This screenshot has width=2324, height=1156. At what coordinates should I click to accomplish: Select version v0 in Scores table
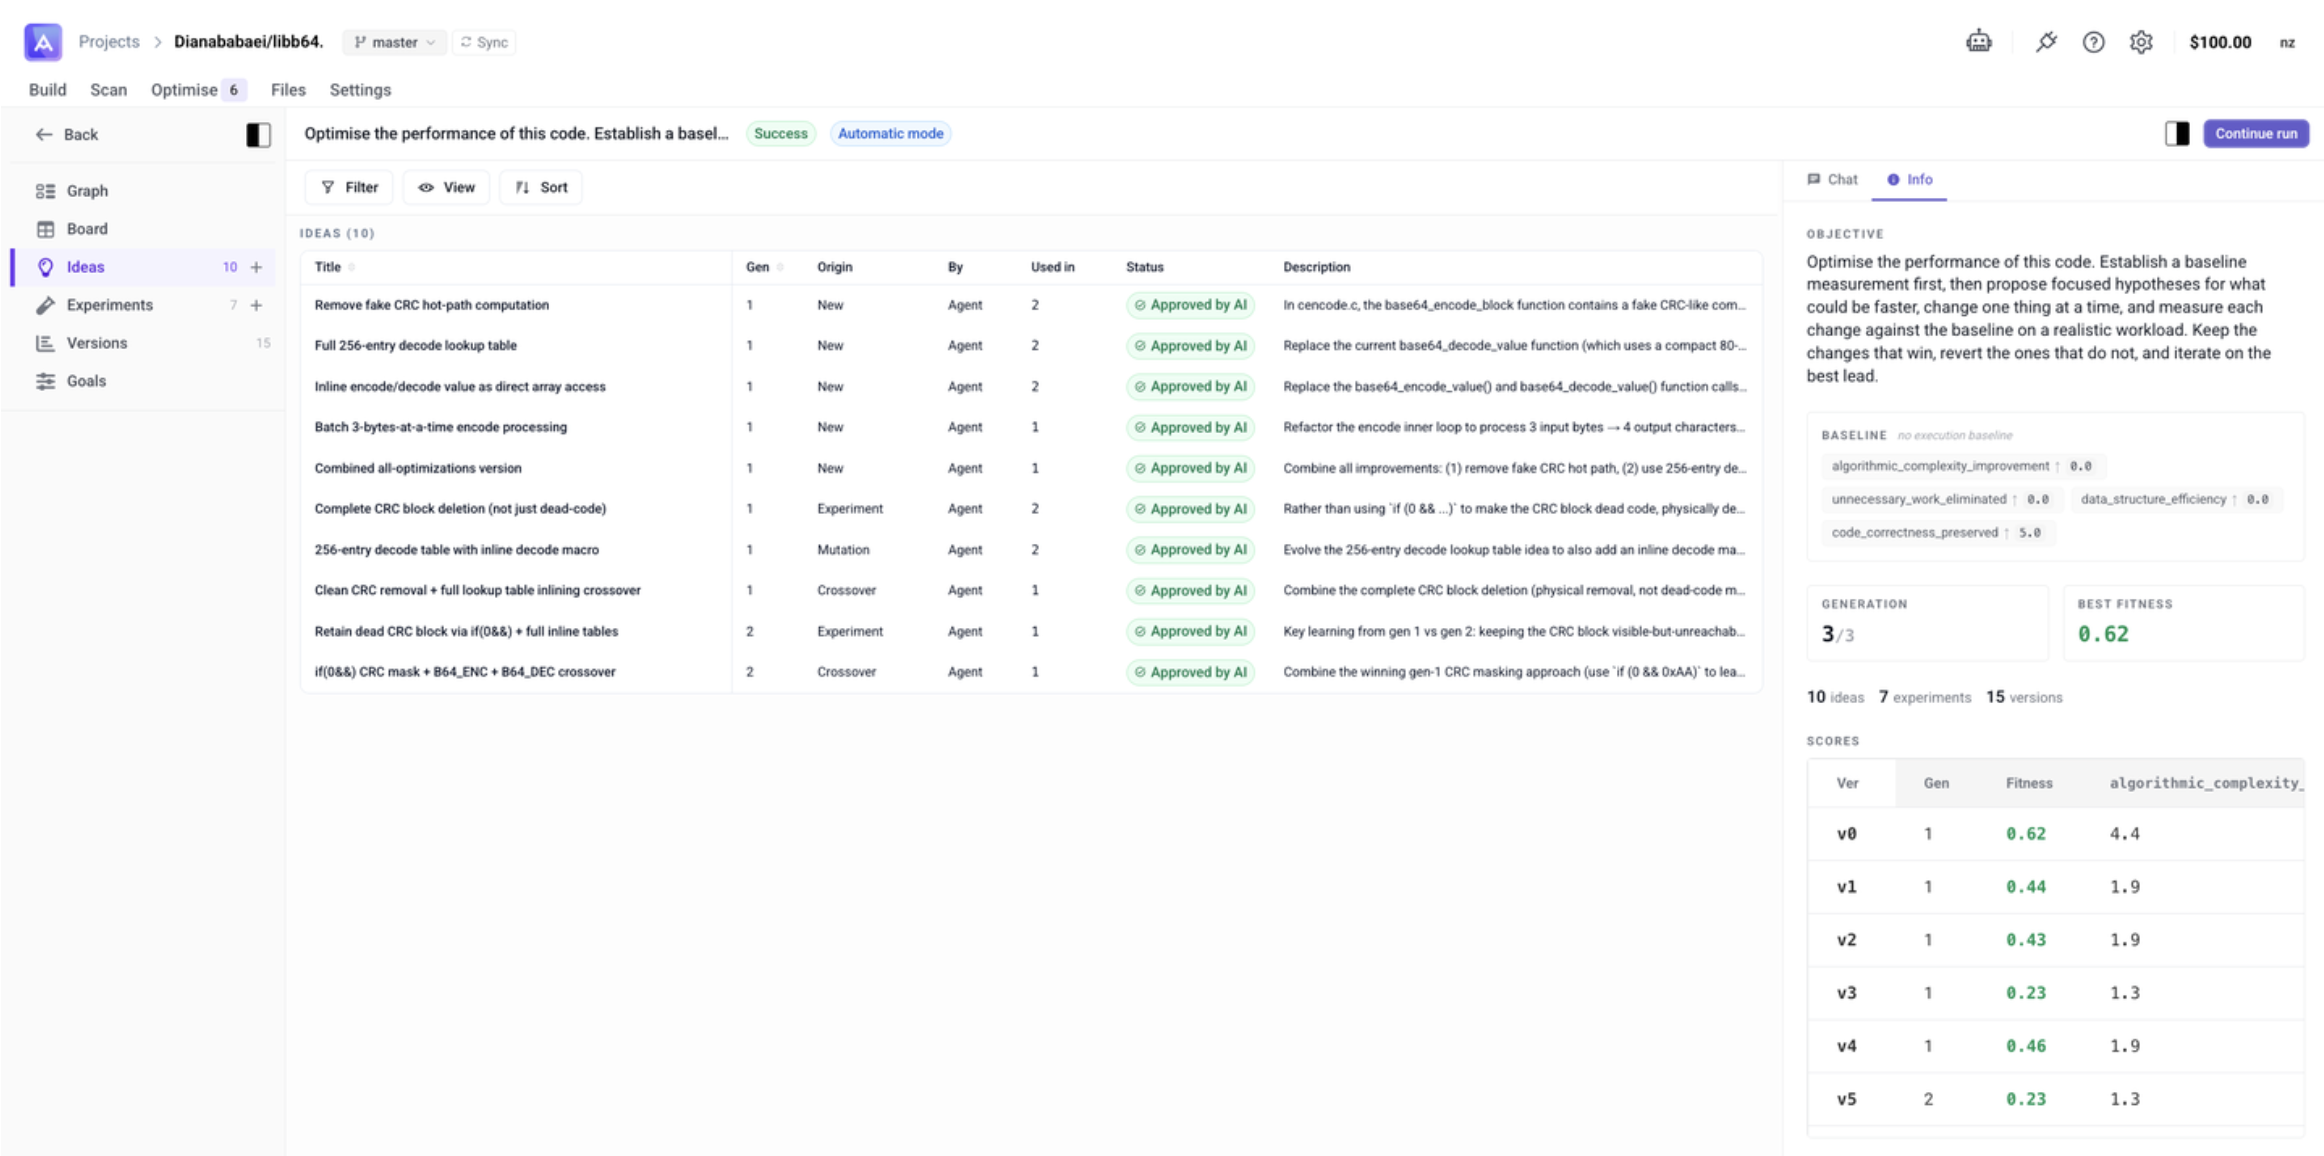(1846, 833)
